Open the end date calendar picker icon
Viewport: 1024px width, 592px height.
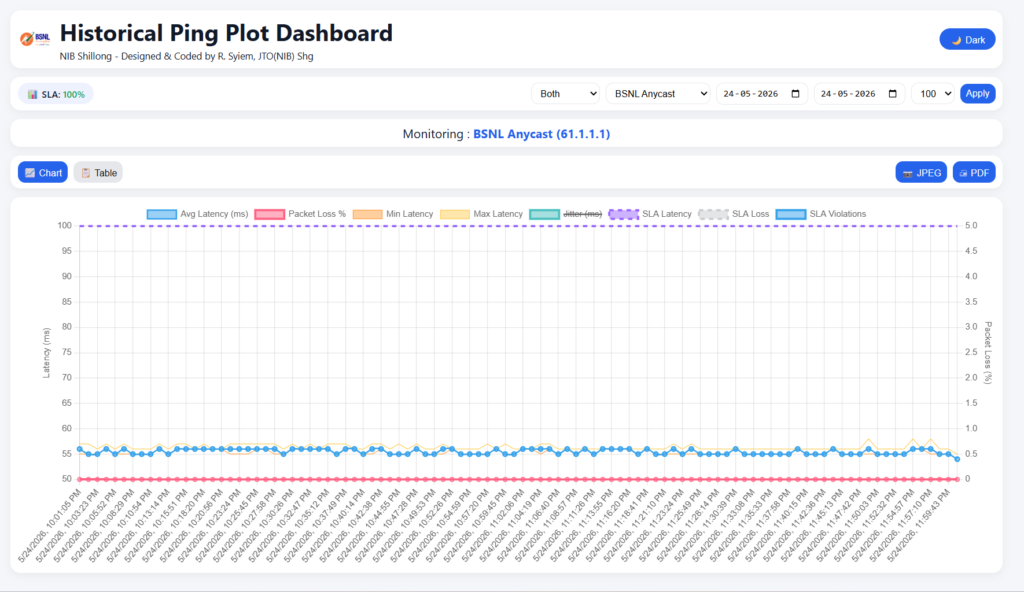tap(893, 93)
